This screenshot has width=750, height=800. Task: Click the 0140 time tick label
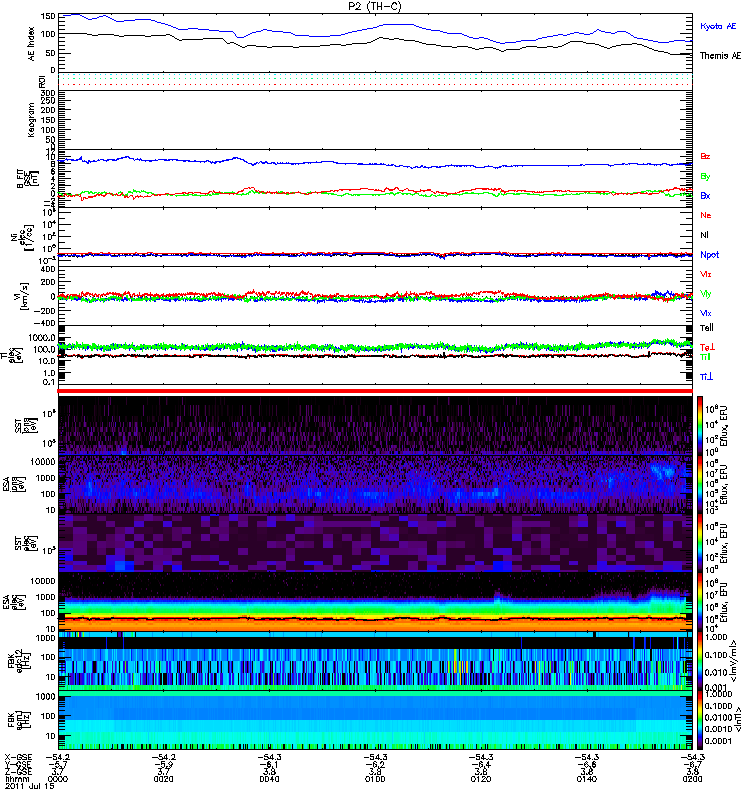pyautogui.click(x=587, y=779)
